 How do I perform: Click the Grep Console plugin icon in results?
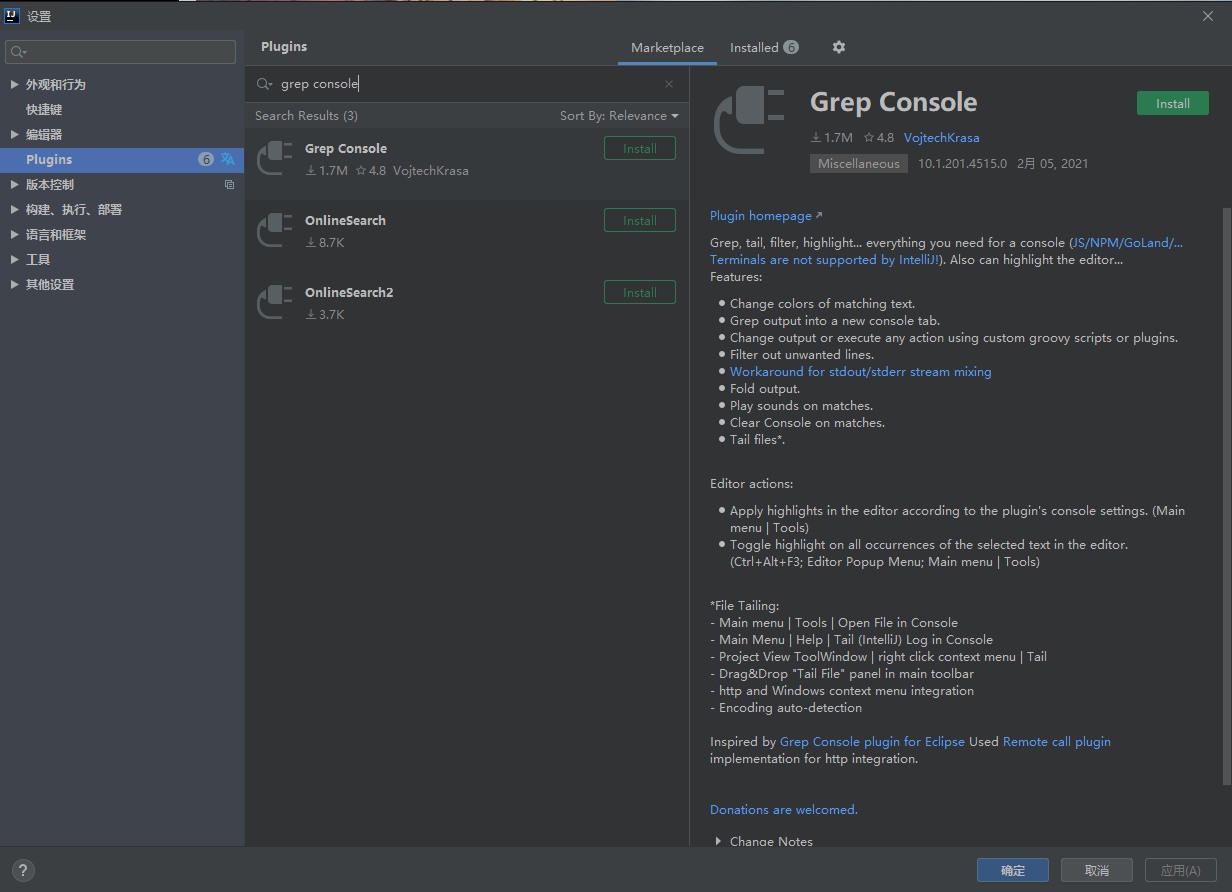274,159
